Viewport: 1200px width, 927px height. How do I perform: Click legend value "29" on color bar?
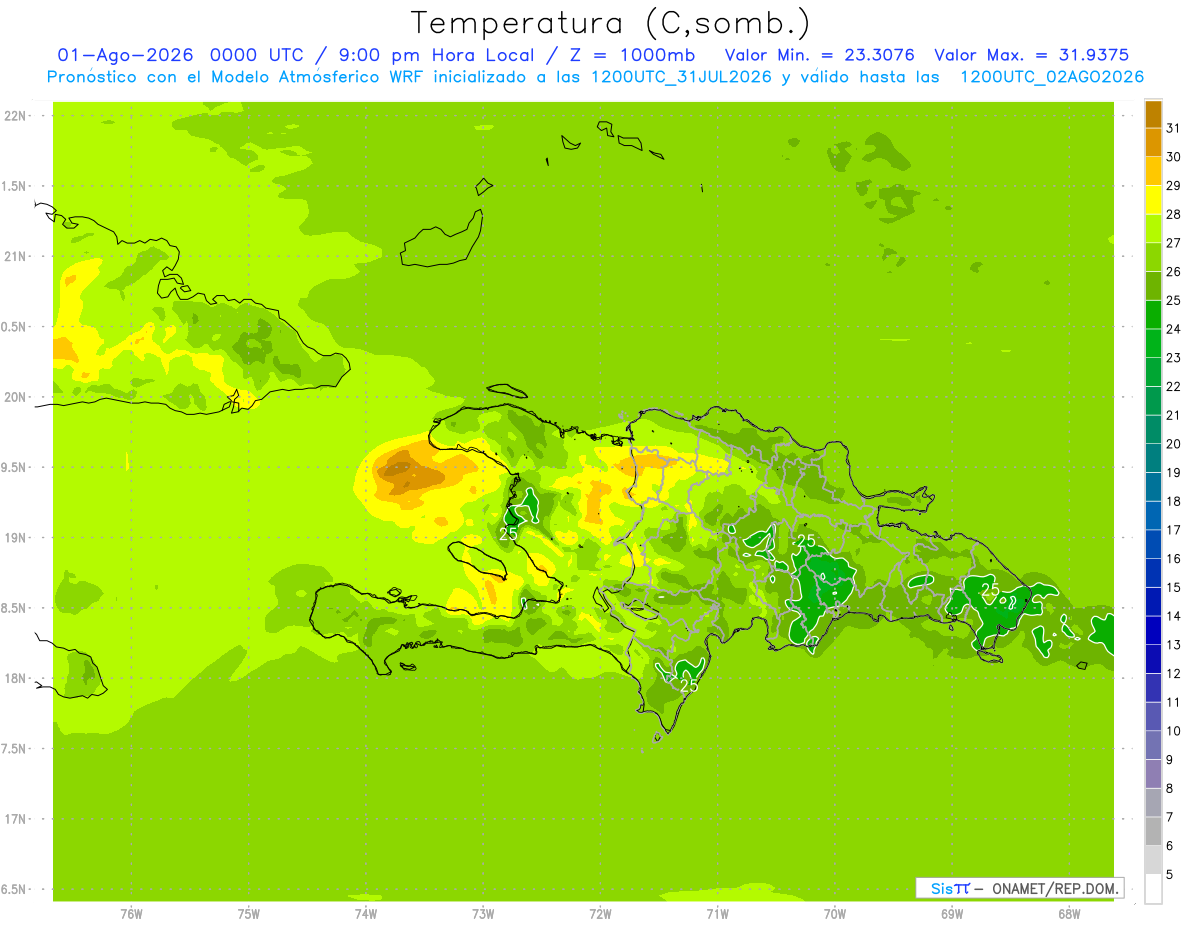(x=1174, y=186)
